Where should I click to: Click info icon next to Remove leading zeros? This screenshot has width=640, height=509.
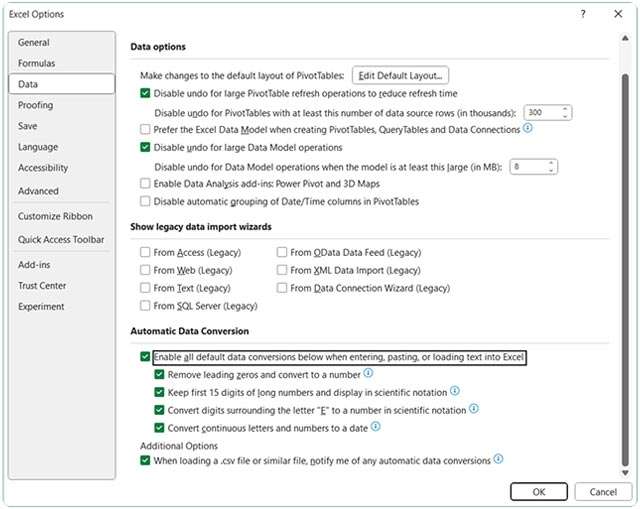tap(368, 374)
